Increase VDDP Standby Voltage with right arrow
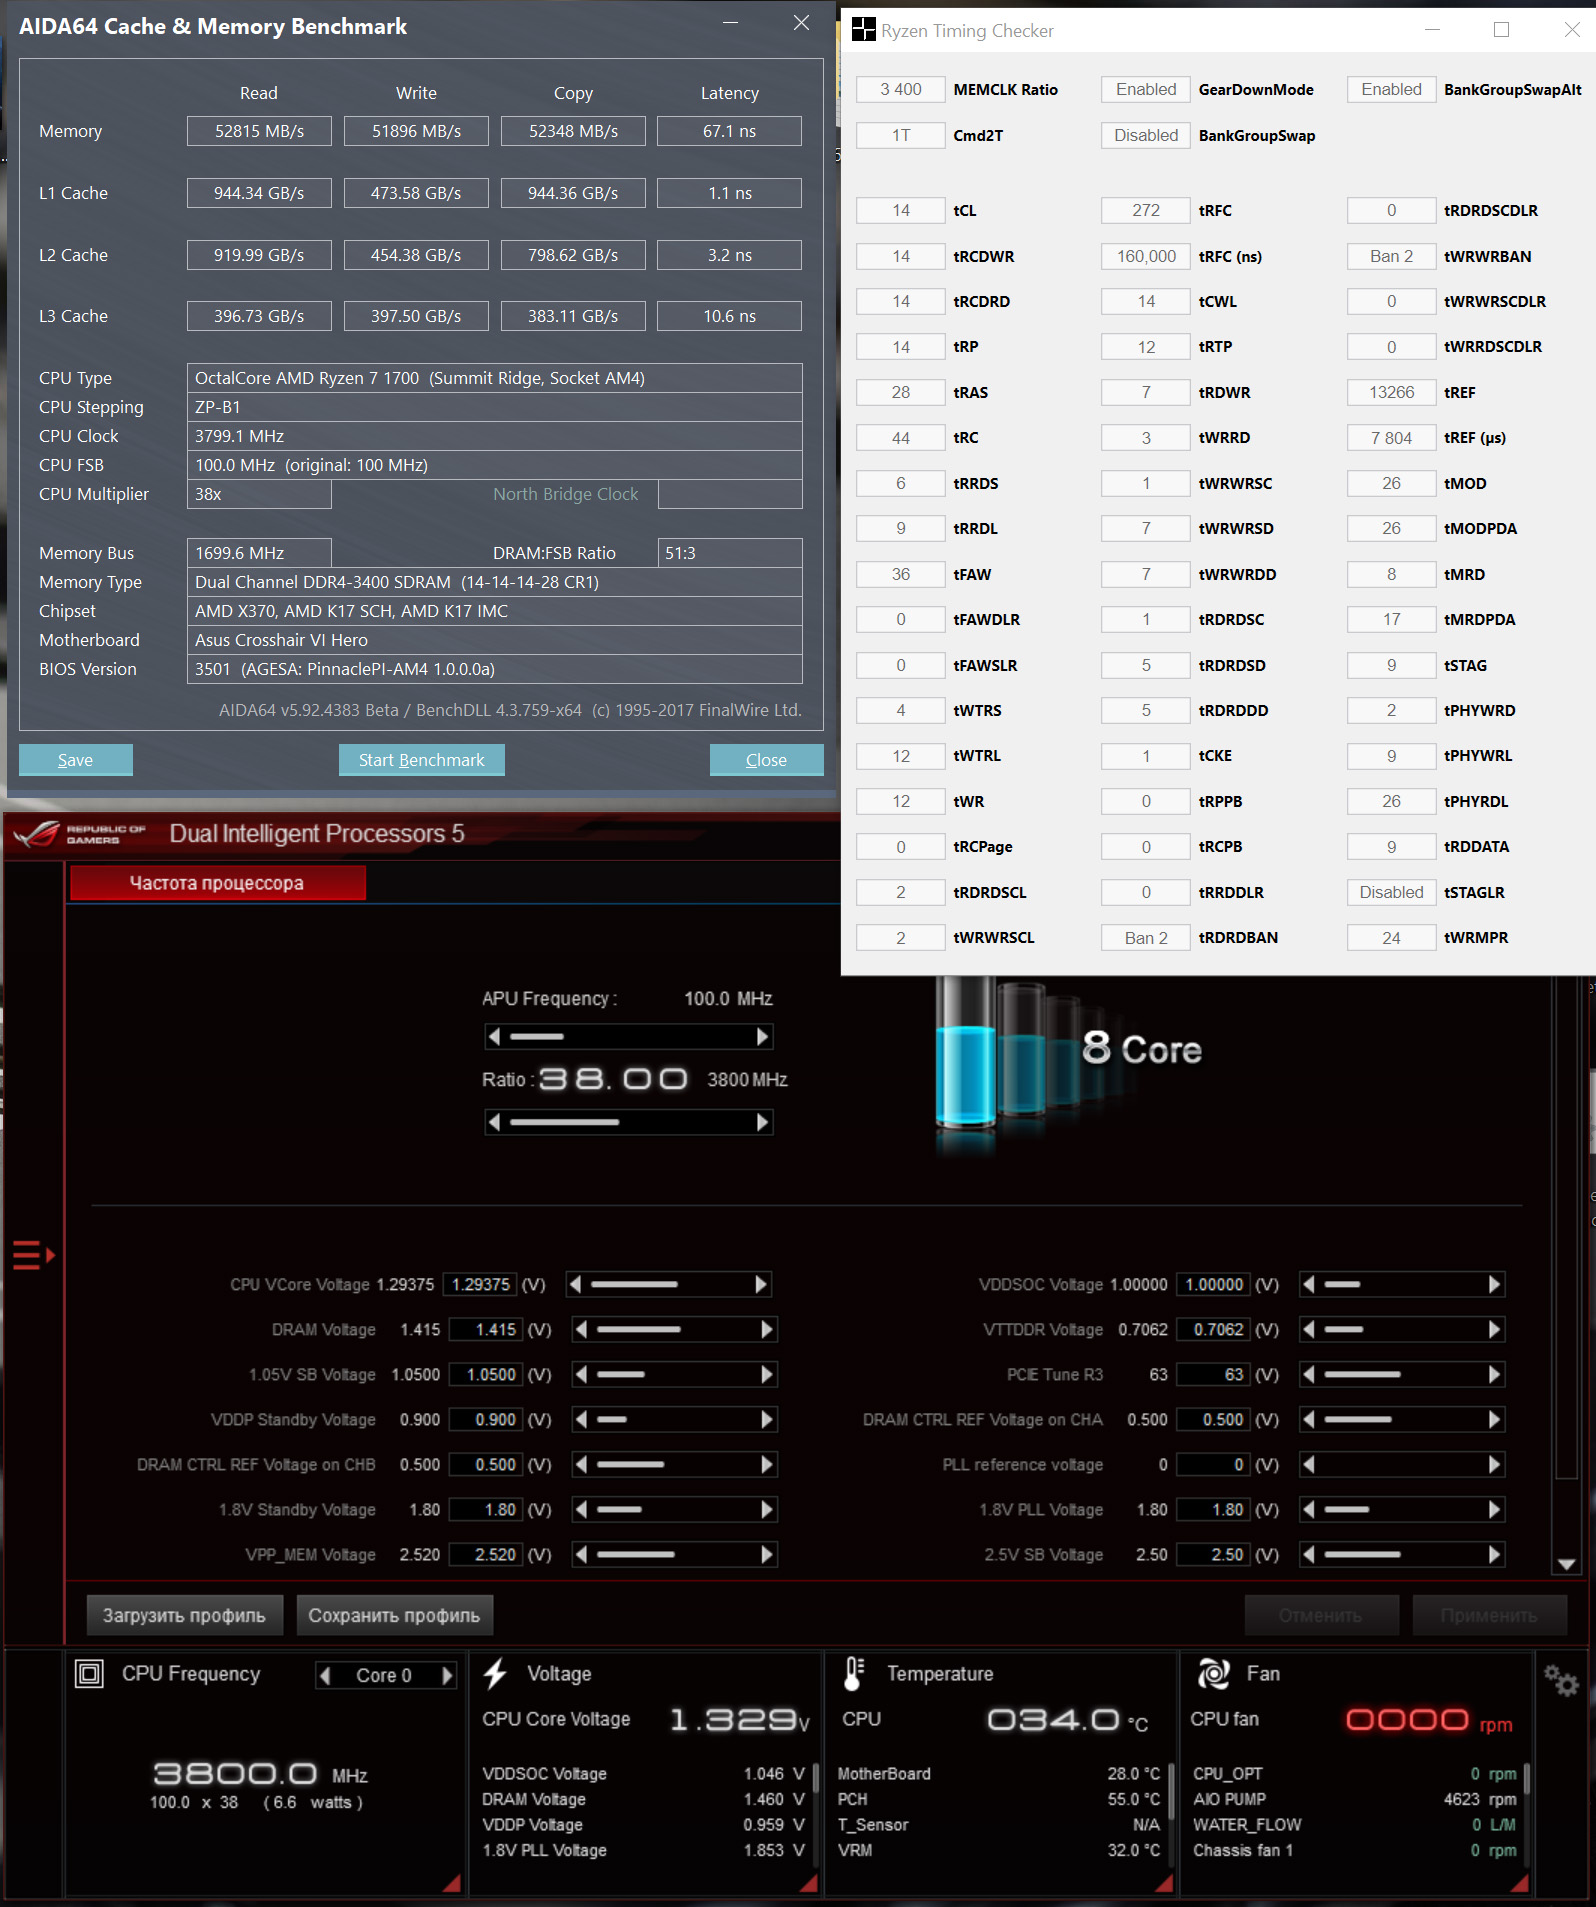The width and height of the screenshot is (1596, 1907). pyautogui.click(x=767, y=1419)
